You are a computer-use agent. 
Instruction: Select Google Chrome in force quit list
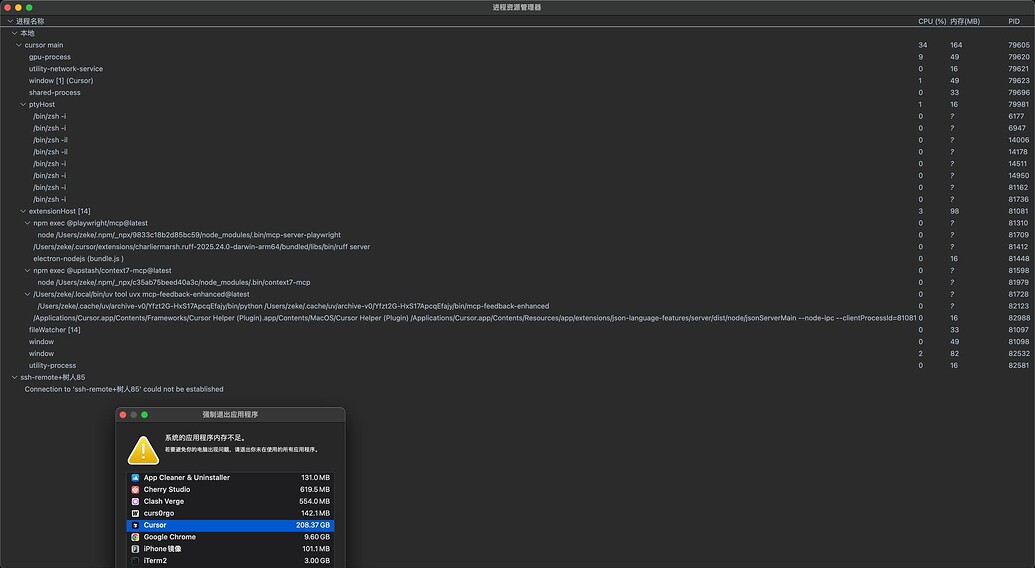230,537
